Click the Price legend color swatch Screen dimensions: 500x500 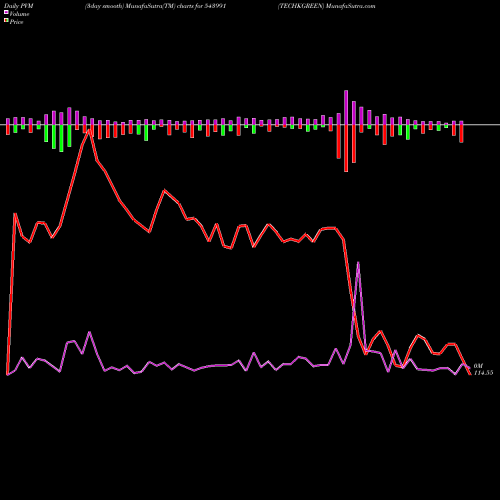(x=6, y=21)
